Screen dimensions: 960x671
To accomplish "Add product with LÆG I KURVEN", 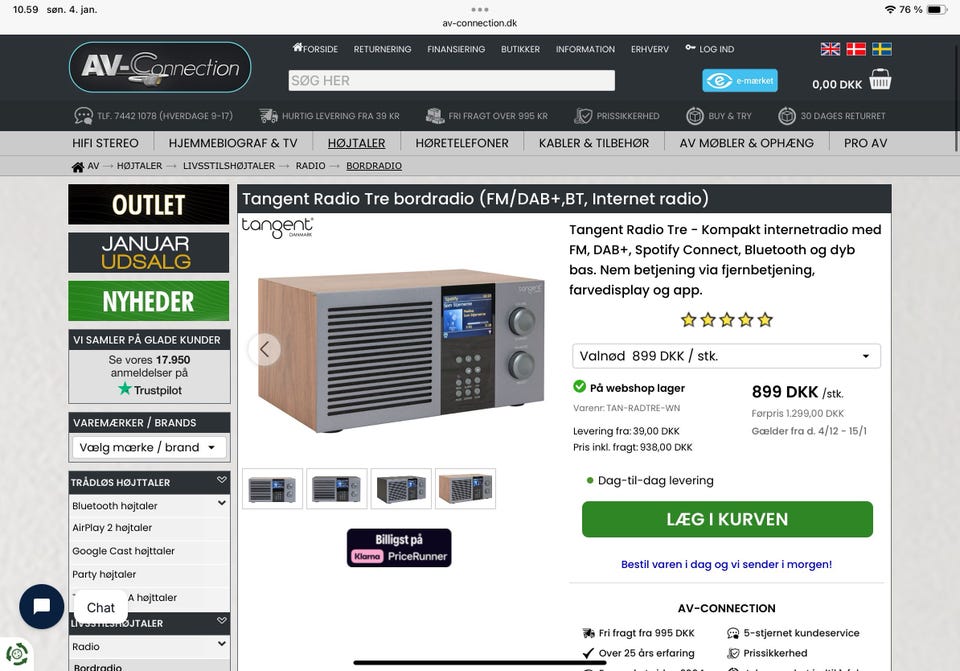I will tap(727, 519).
